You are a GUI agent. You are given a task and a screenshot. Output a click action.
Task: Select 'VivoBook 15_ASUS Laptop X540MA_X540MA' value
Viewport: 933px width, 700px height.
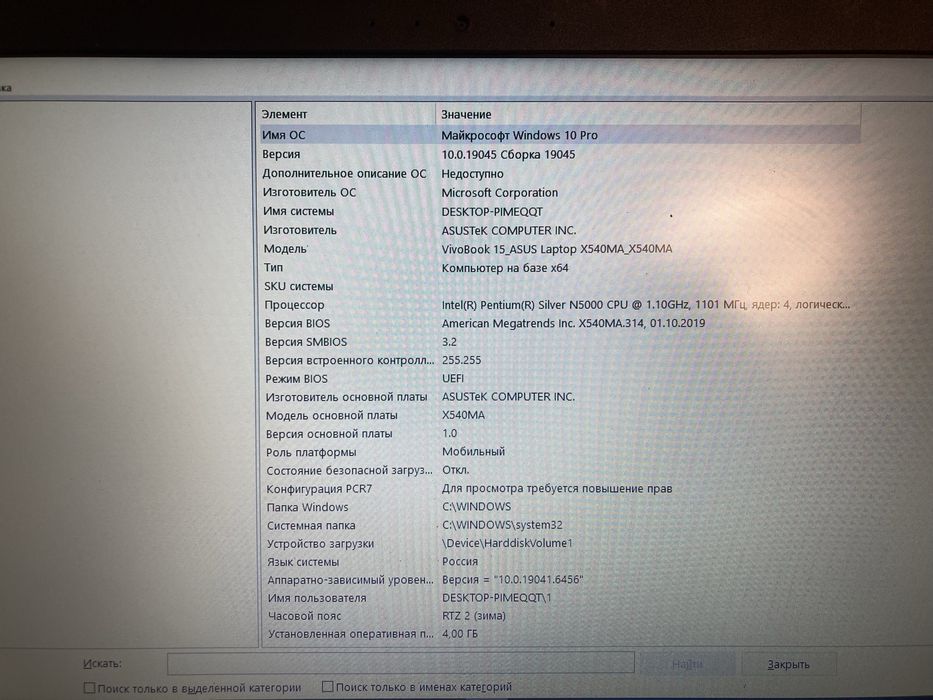pos(557,249)
